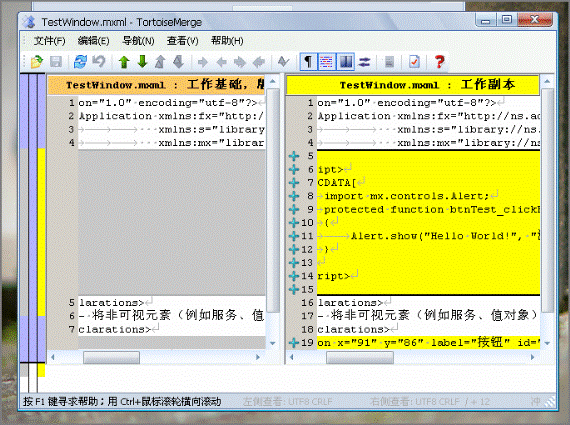Click the grey next conflict down arrow
Image resolution: width=570 pixels, height=425 pixels.
tap(178, 62)
